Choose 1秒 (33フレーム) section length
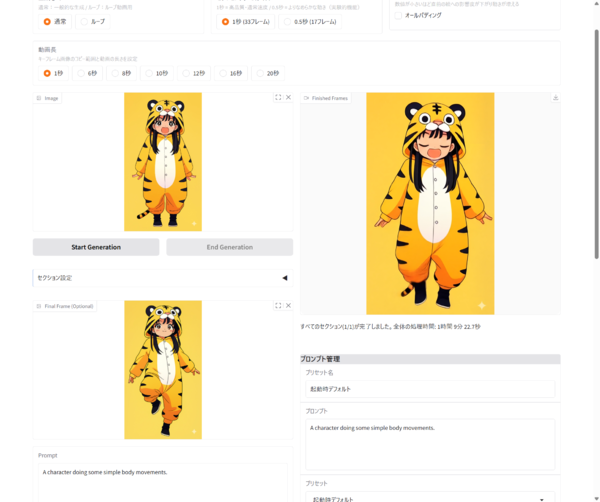 click(246, 22)
